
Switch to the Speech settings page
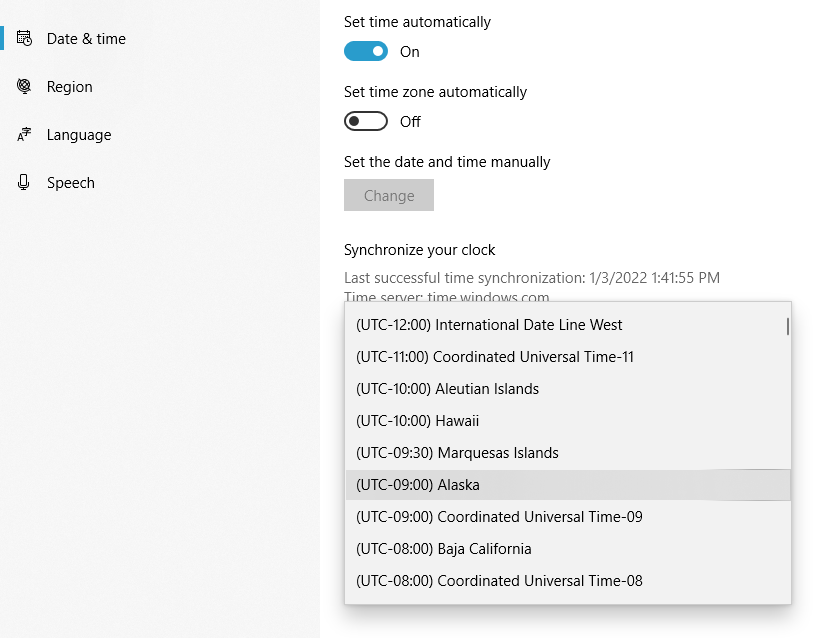pos(70,182)
